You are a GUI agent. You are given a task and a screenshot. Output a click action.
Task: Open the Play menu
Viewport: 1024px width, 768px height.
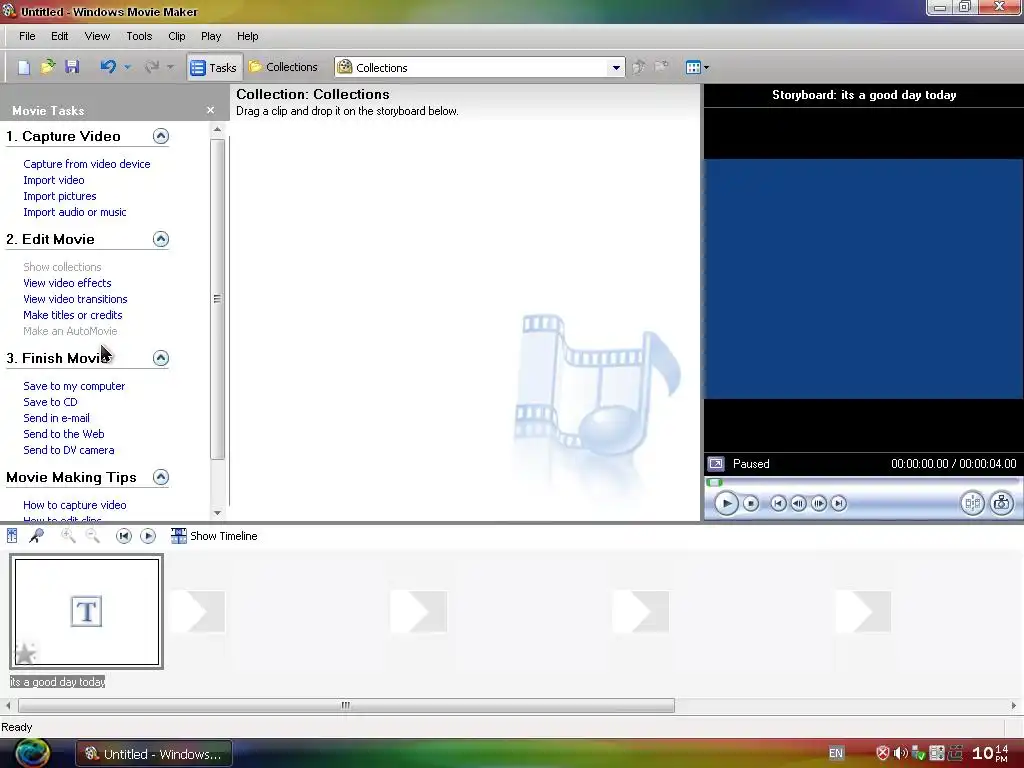(211, 36)
